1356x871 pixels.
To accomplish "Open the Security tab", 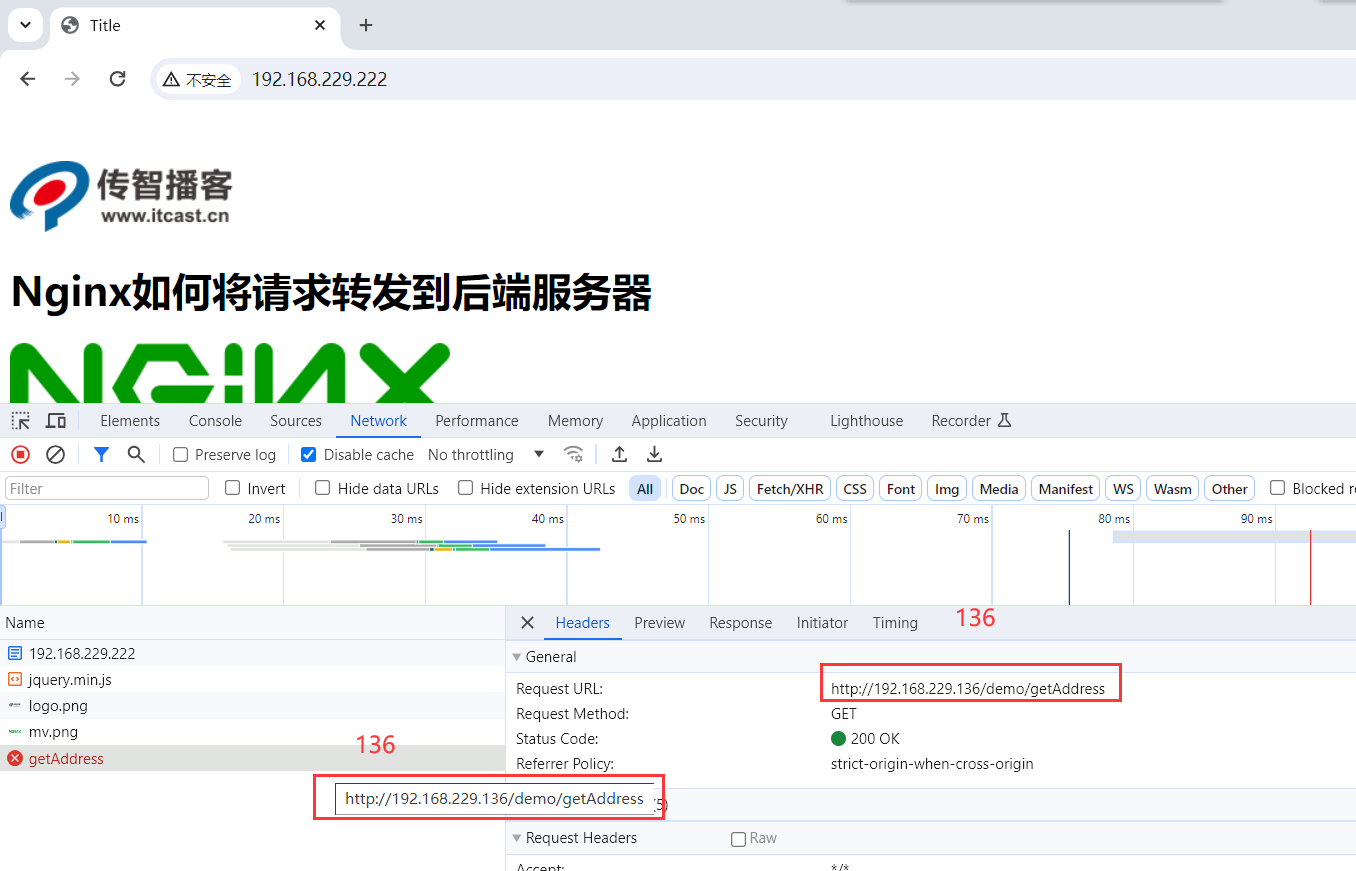I will click(x=762, y=421).
